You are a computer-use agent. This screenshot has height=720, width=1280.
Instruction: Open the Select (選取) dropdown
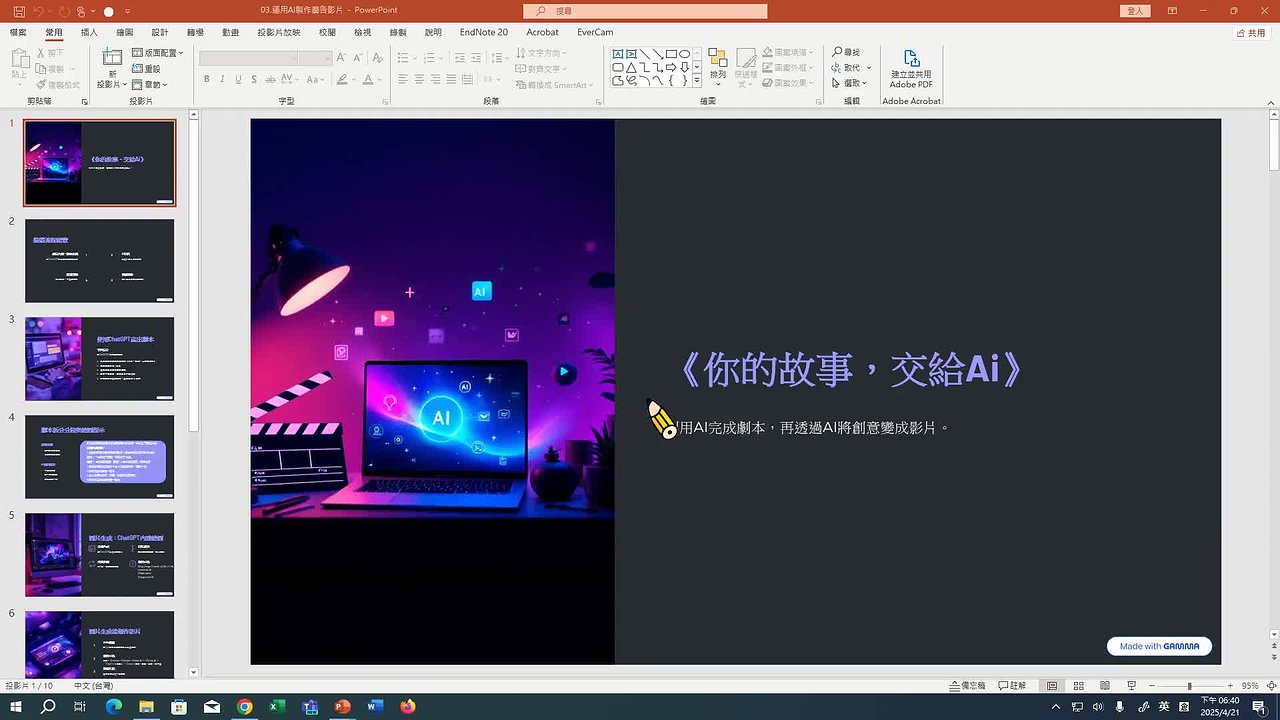point(851,84)
